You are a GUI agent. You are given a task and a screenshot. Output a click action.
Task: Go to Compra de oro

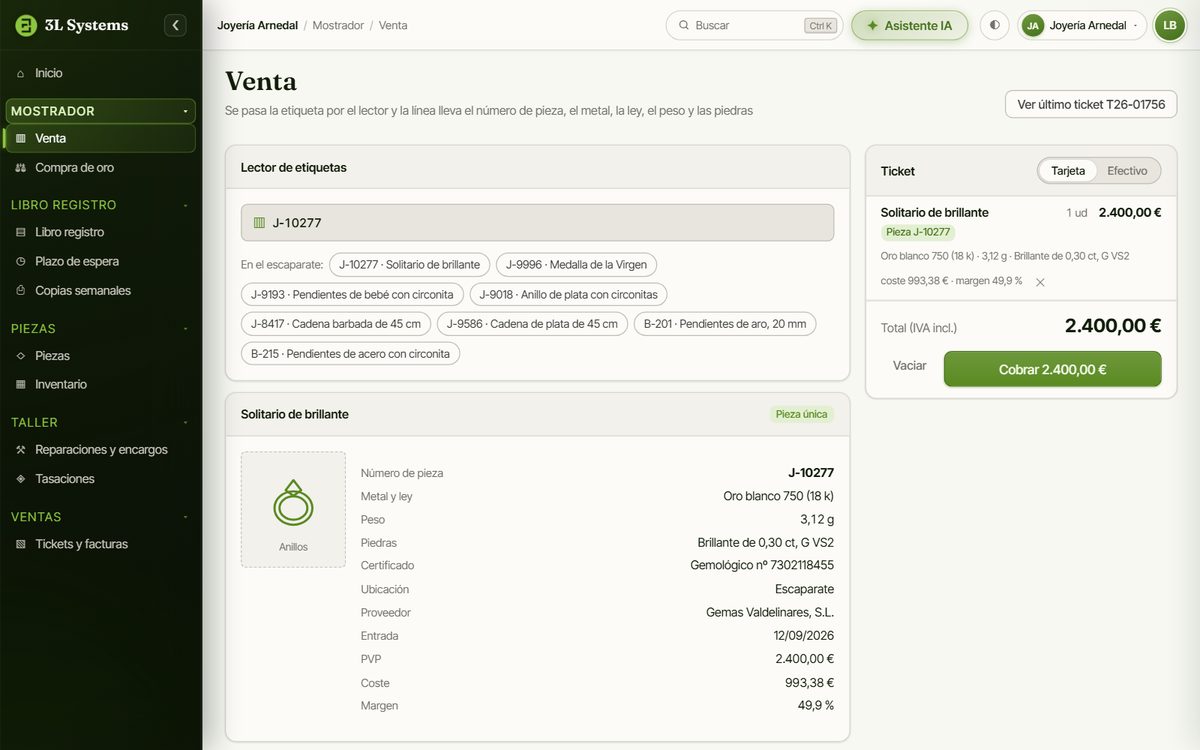[101, 168]
